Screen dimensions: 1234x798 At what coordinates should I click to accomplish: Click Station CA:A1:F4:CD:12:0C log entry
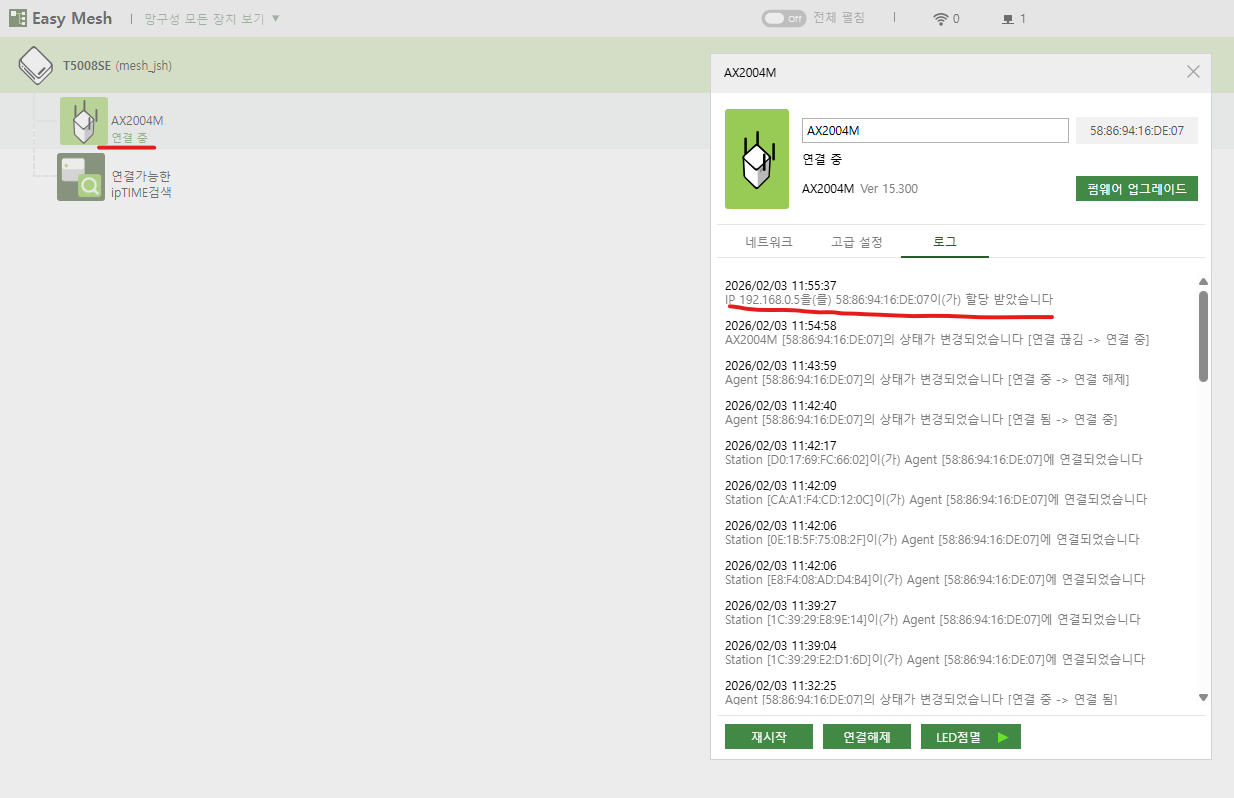936,500
